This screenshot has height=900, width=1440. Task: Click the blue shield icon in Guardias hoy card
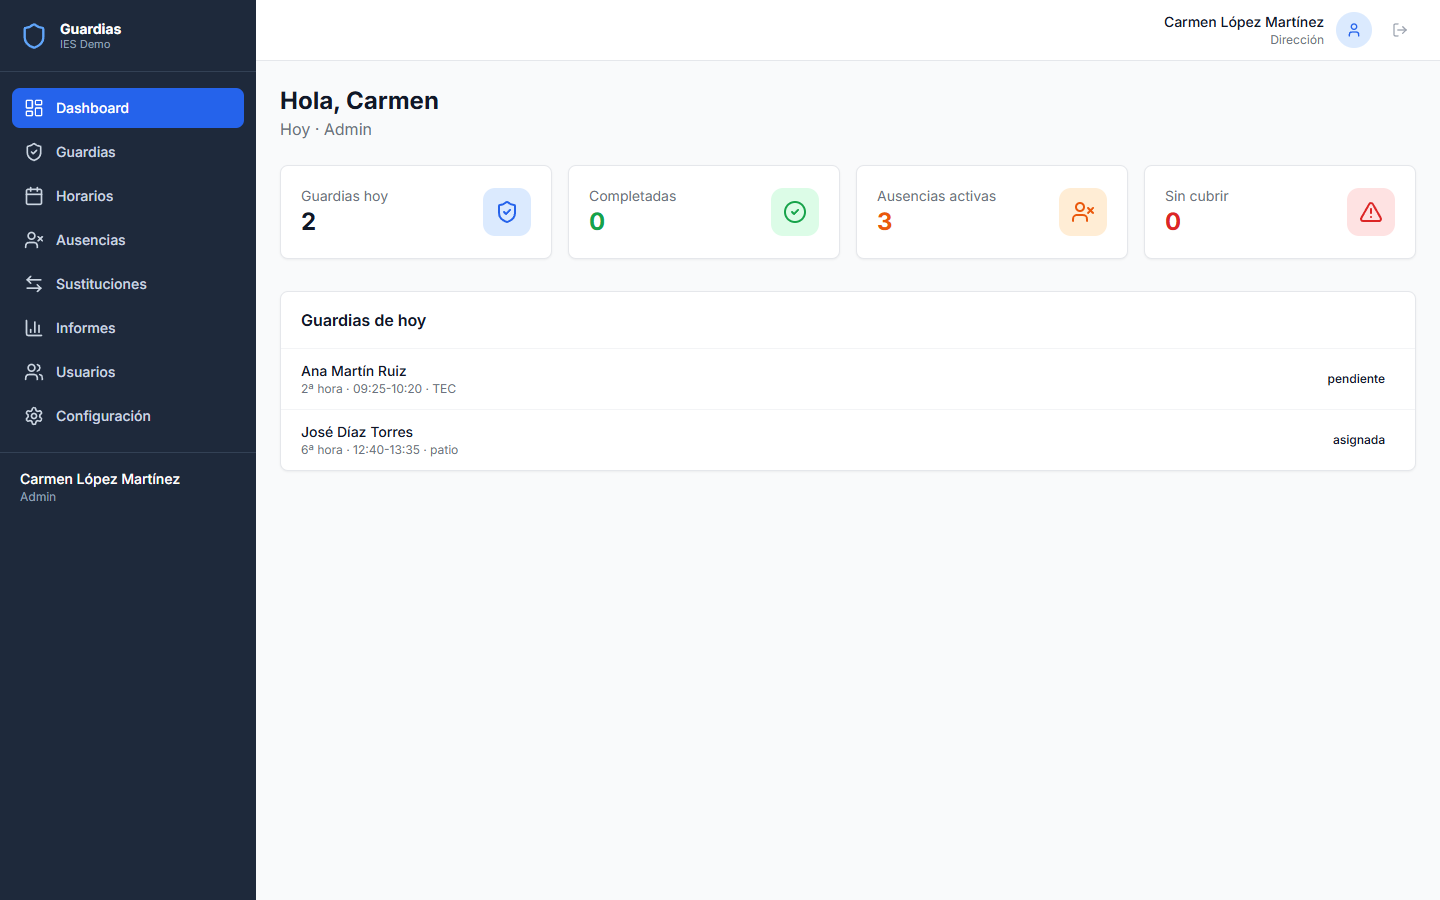pyautogui.click(x=507, y=212)
